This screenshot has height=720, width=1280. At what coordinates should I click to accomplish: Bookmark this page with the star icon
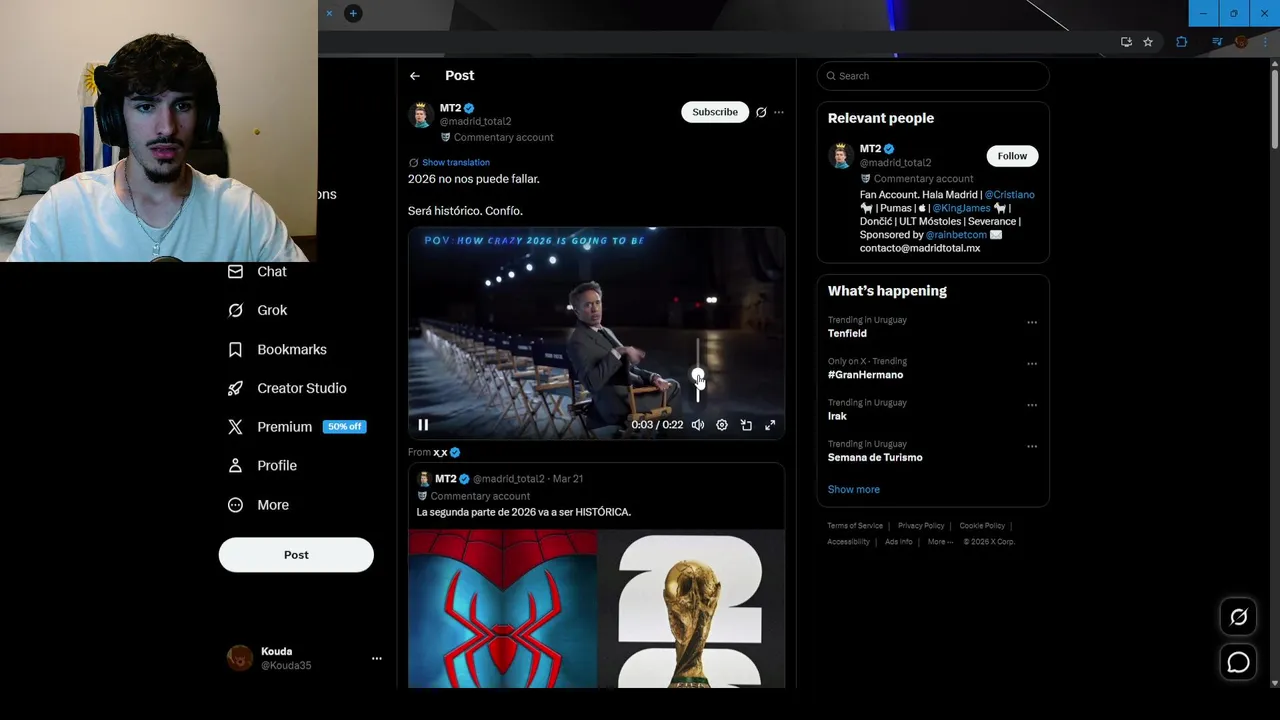(1148, 42)
